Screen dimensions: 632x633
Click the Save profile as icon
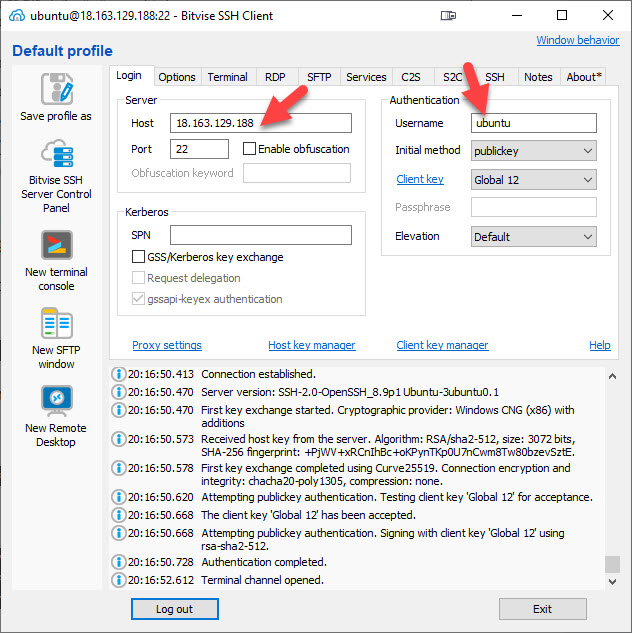(x=57, y=88)
